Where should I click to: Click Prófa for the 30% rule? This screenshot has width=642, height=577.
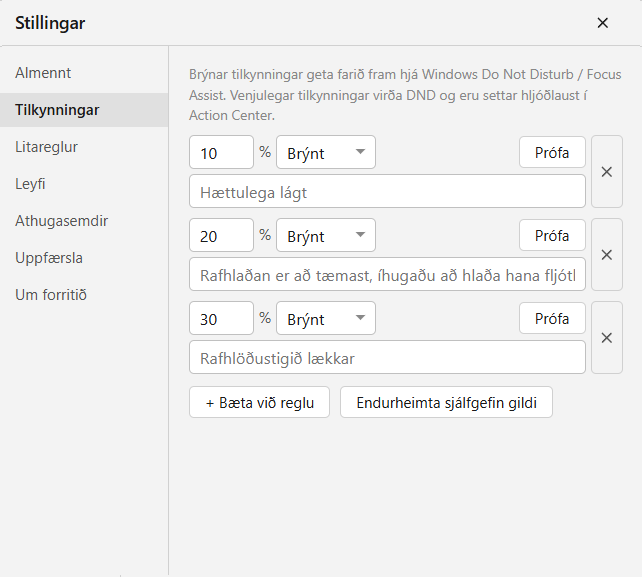point(552,318)
